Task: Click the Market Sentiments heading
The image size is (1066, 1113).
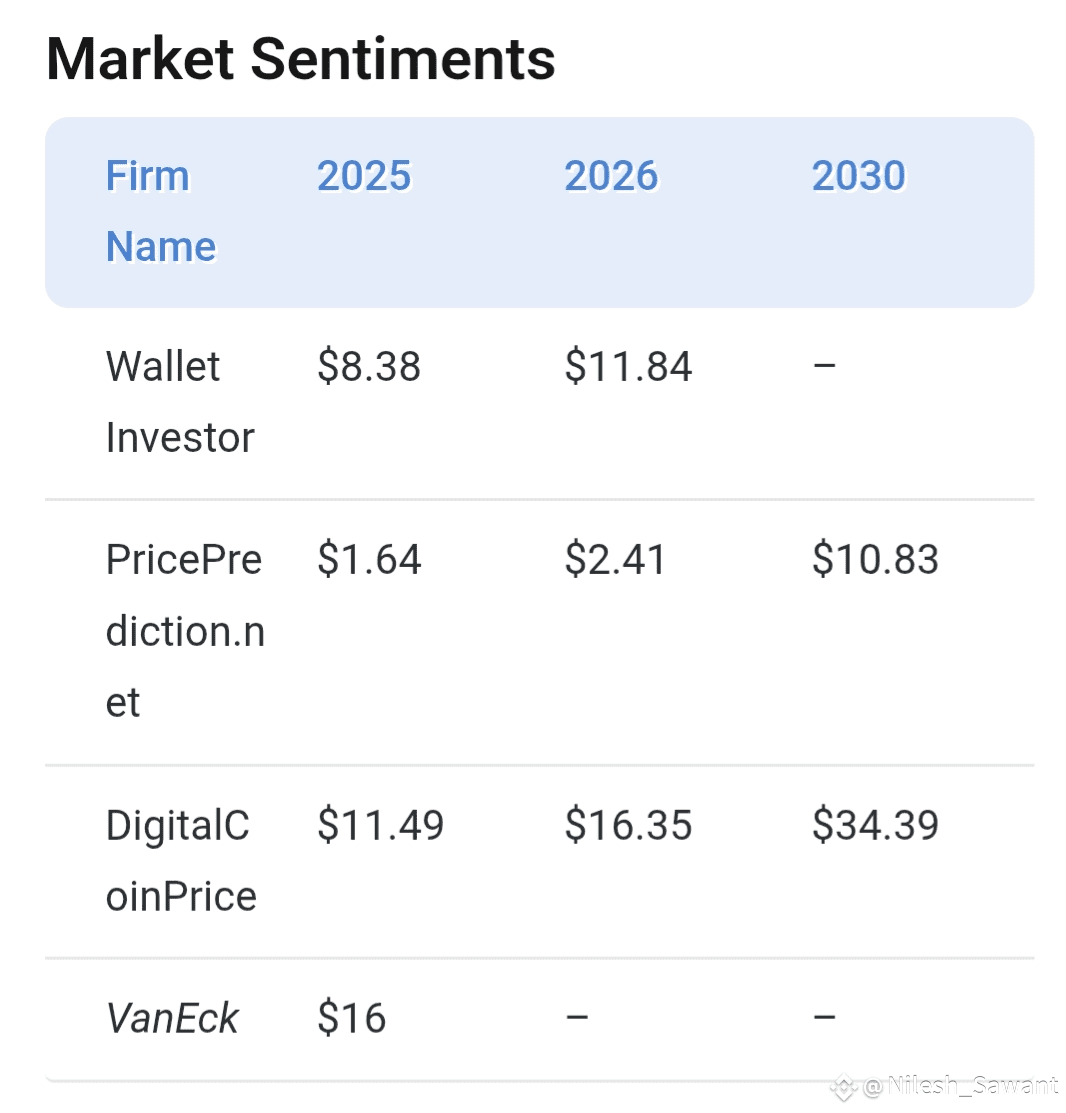Action: (300, 58)
